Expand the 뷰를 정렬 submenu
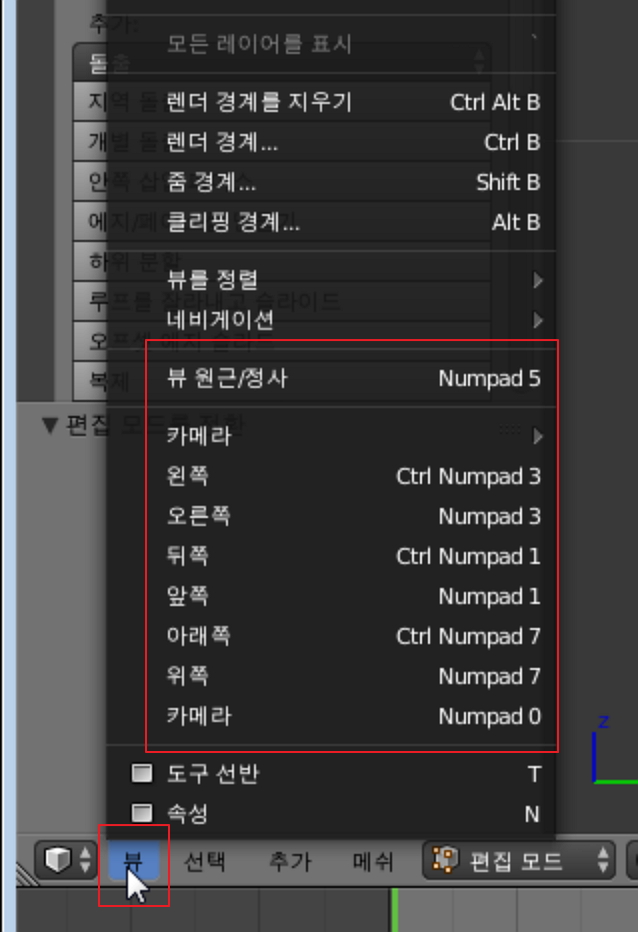This screenshot has height=932, width=638. [331, 279]
